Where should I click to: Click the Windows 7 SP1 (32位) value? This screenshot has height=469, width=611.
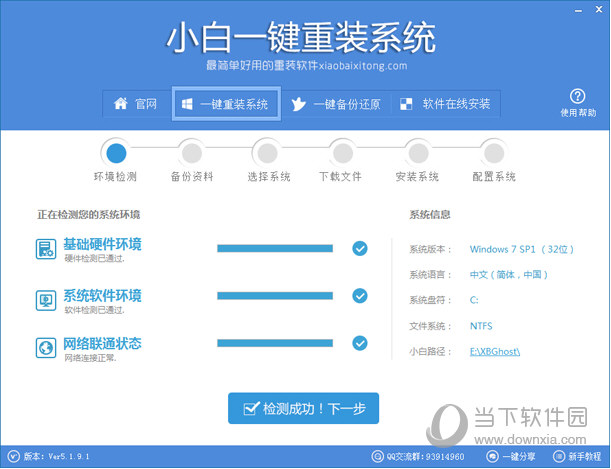522,249
